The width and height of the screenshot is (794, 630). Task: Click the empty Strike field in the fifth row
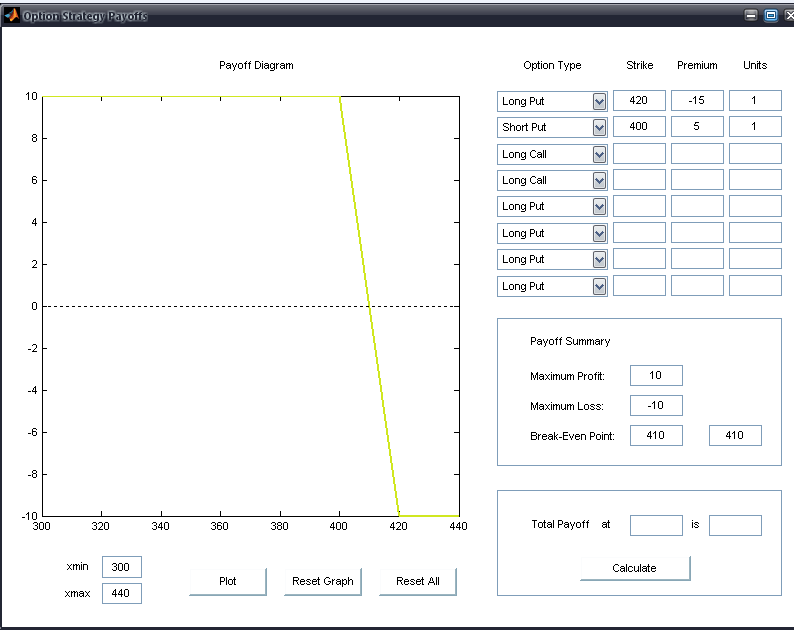(639, 206)
